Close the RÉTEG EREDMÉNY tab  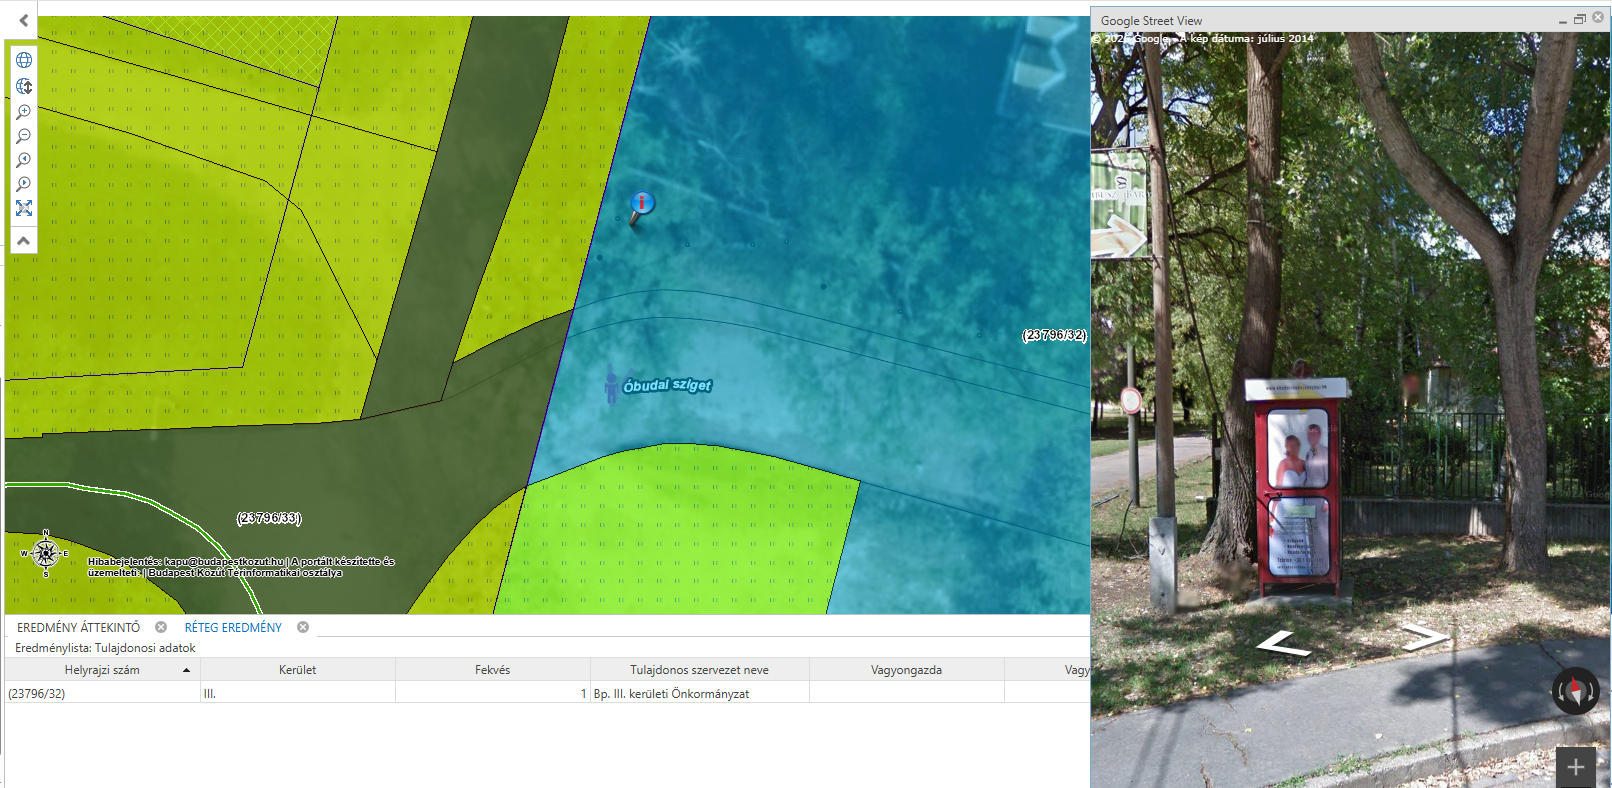[x=303, y=627]
